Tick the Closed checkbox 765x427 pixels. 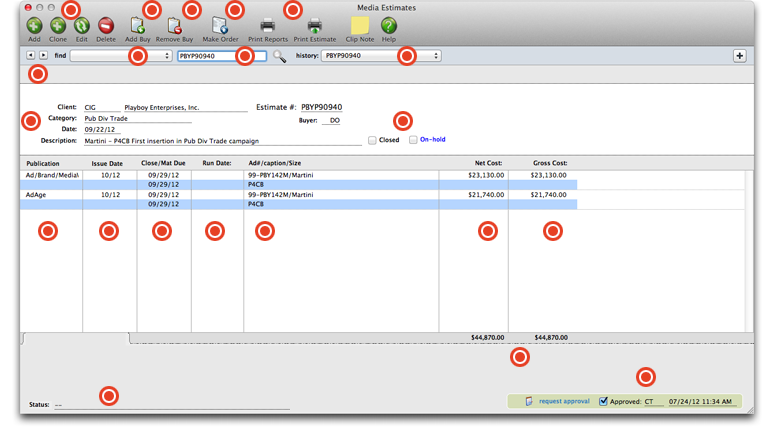(x=372, y=140)
